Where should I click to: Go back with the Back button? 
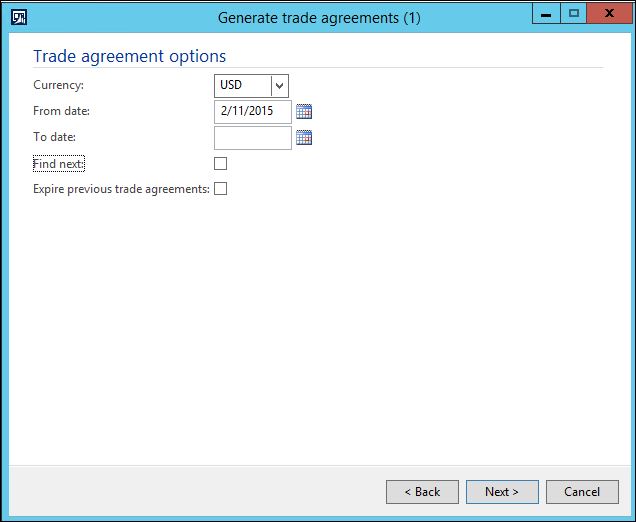click(422, 492)
